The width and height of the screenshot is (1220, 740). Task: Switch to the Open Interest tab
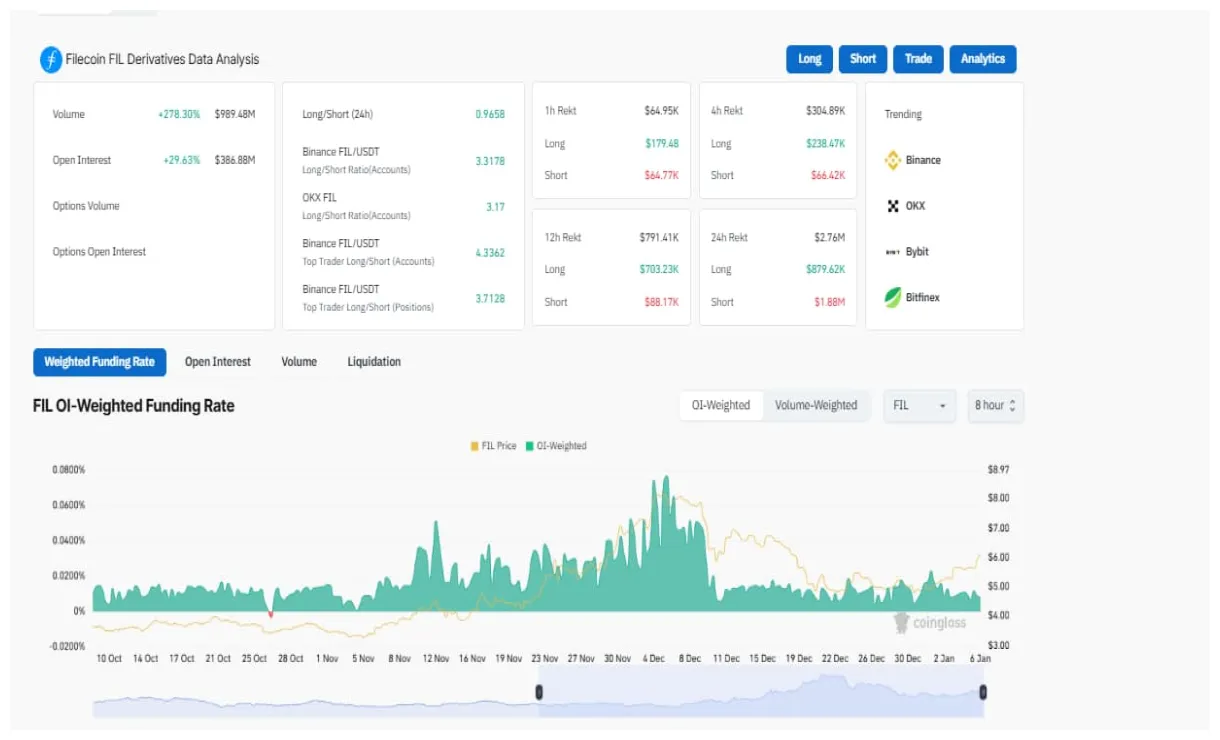pyautogui.click(x=217, y=362)
